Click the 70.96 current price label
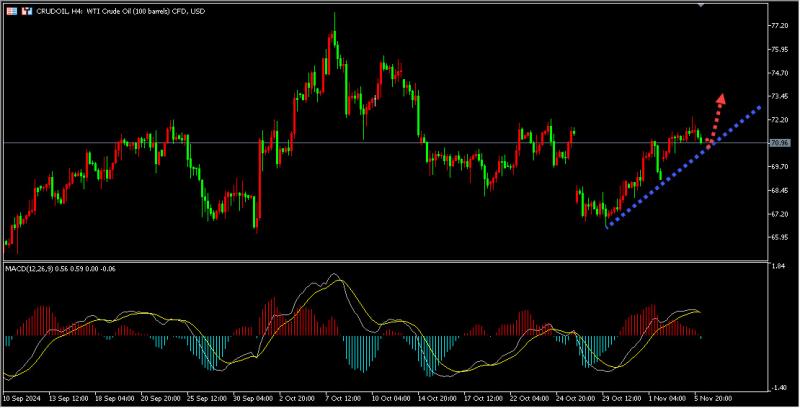The width and height of the screenshot is (800, 408). point(780,143)
